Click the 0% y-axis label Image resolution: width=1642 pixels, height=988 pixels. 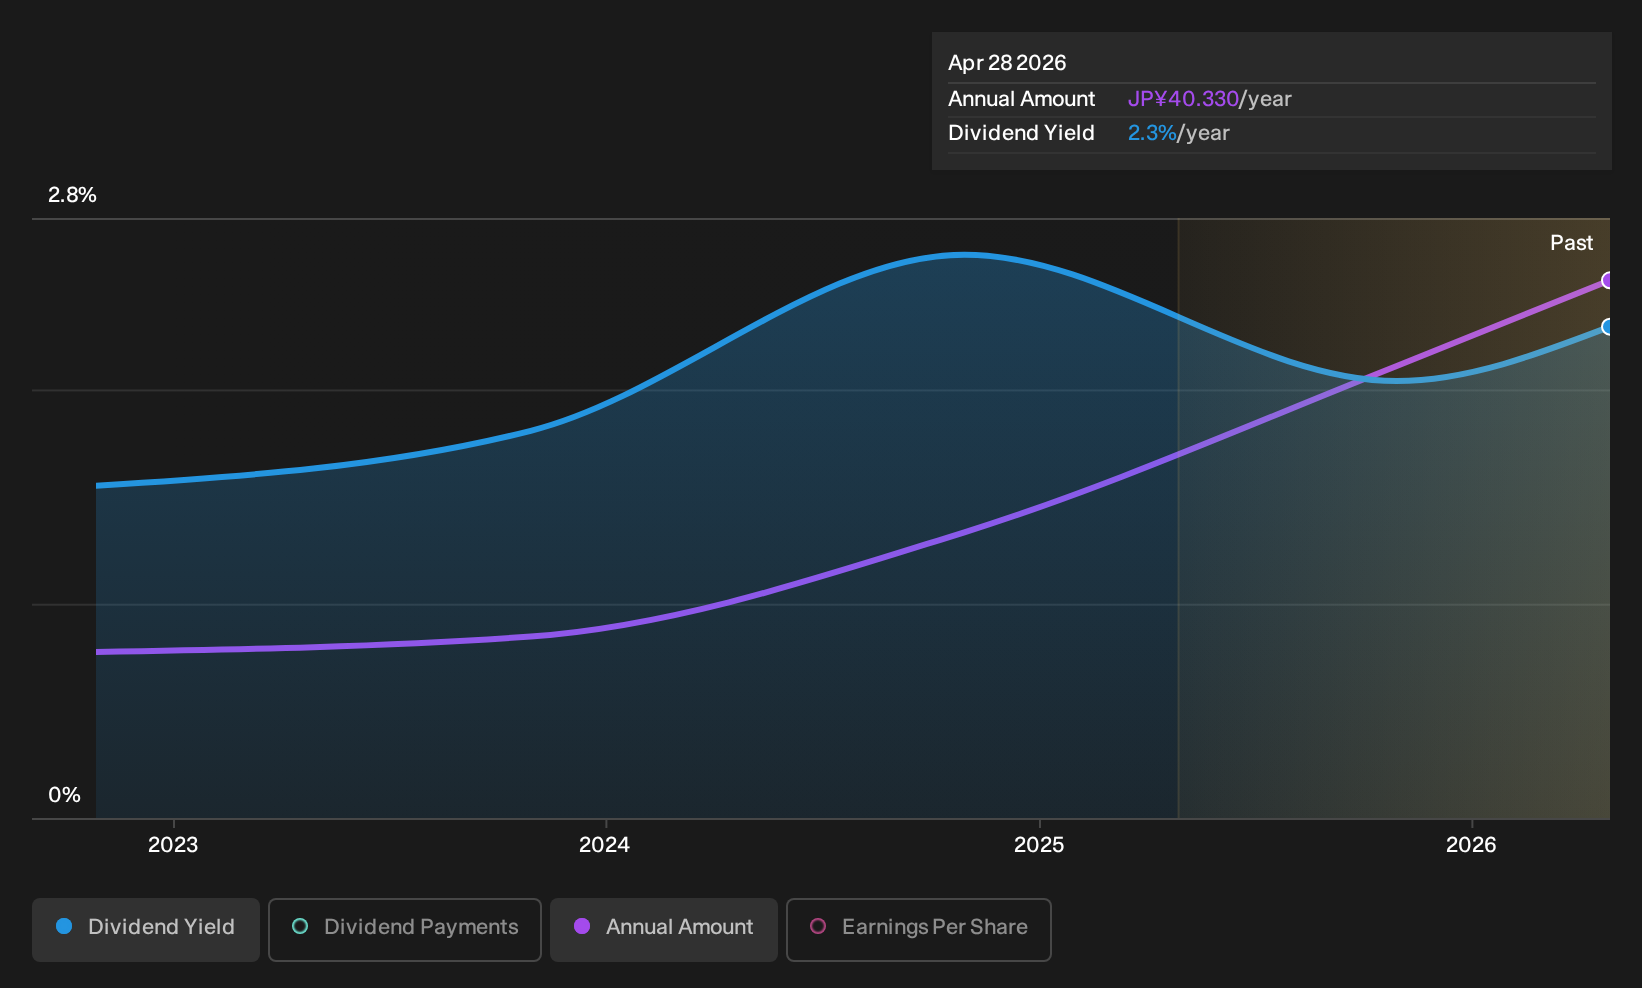coord(64,795)
